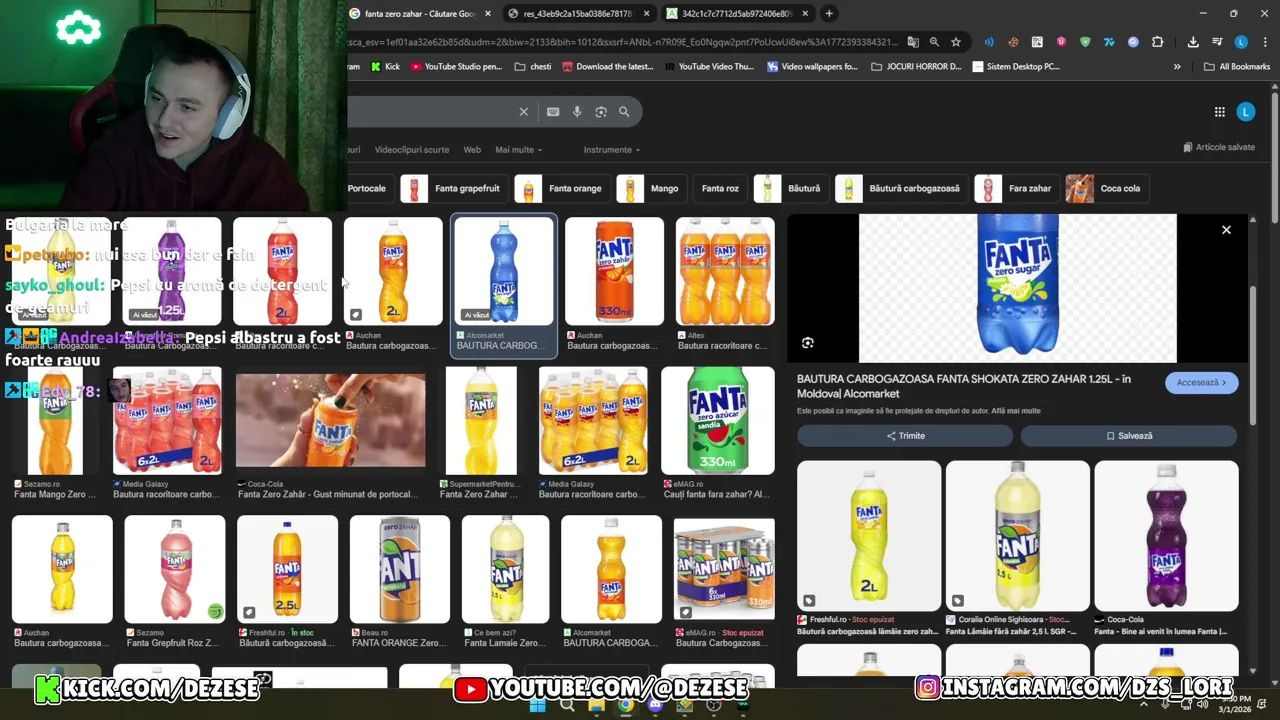Viewport: 1280px width, 720px height.
Task: Open Sezamo 'Fanta Grepfruit Roz' result
Action: 175,570
